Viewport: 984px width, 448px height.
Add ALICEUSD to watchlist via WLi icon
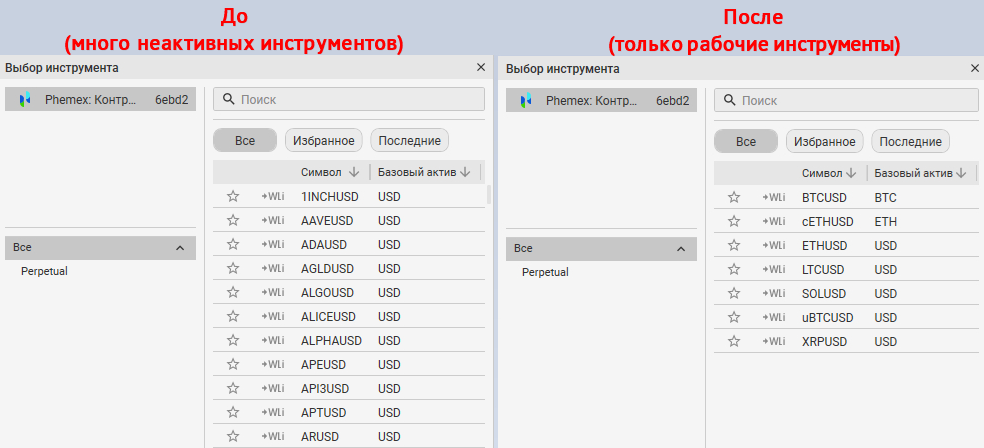pyautogui.click(x=272, y=316)
